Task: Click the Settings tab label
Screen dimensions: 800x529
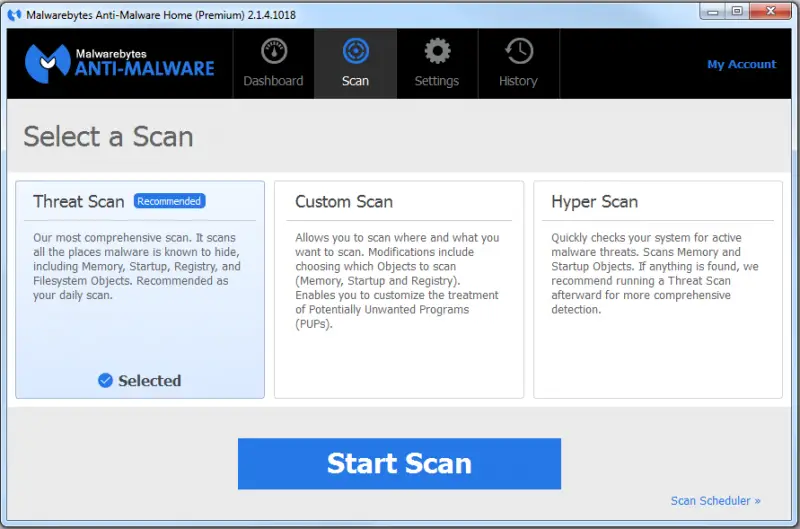Action: (437, 81)
